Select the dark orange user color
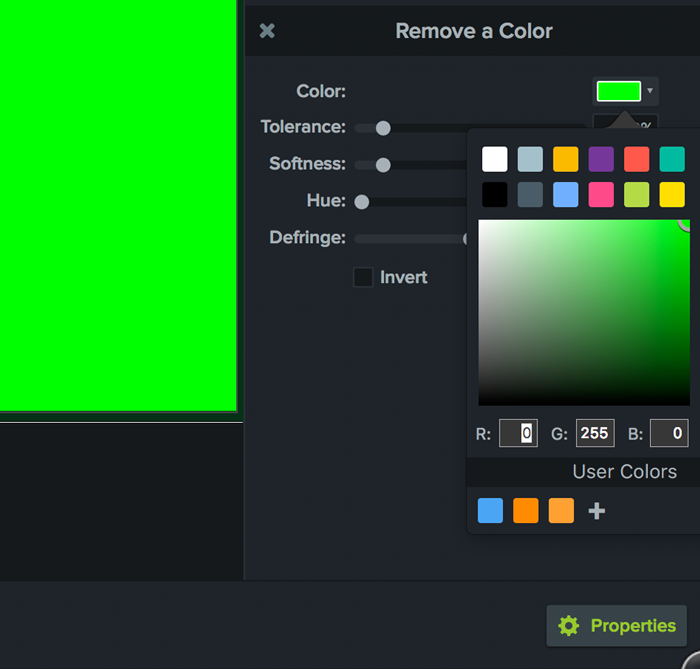 point(525,511)
